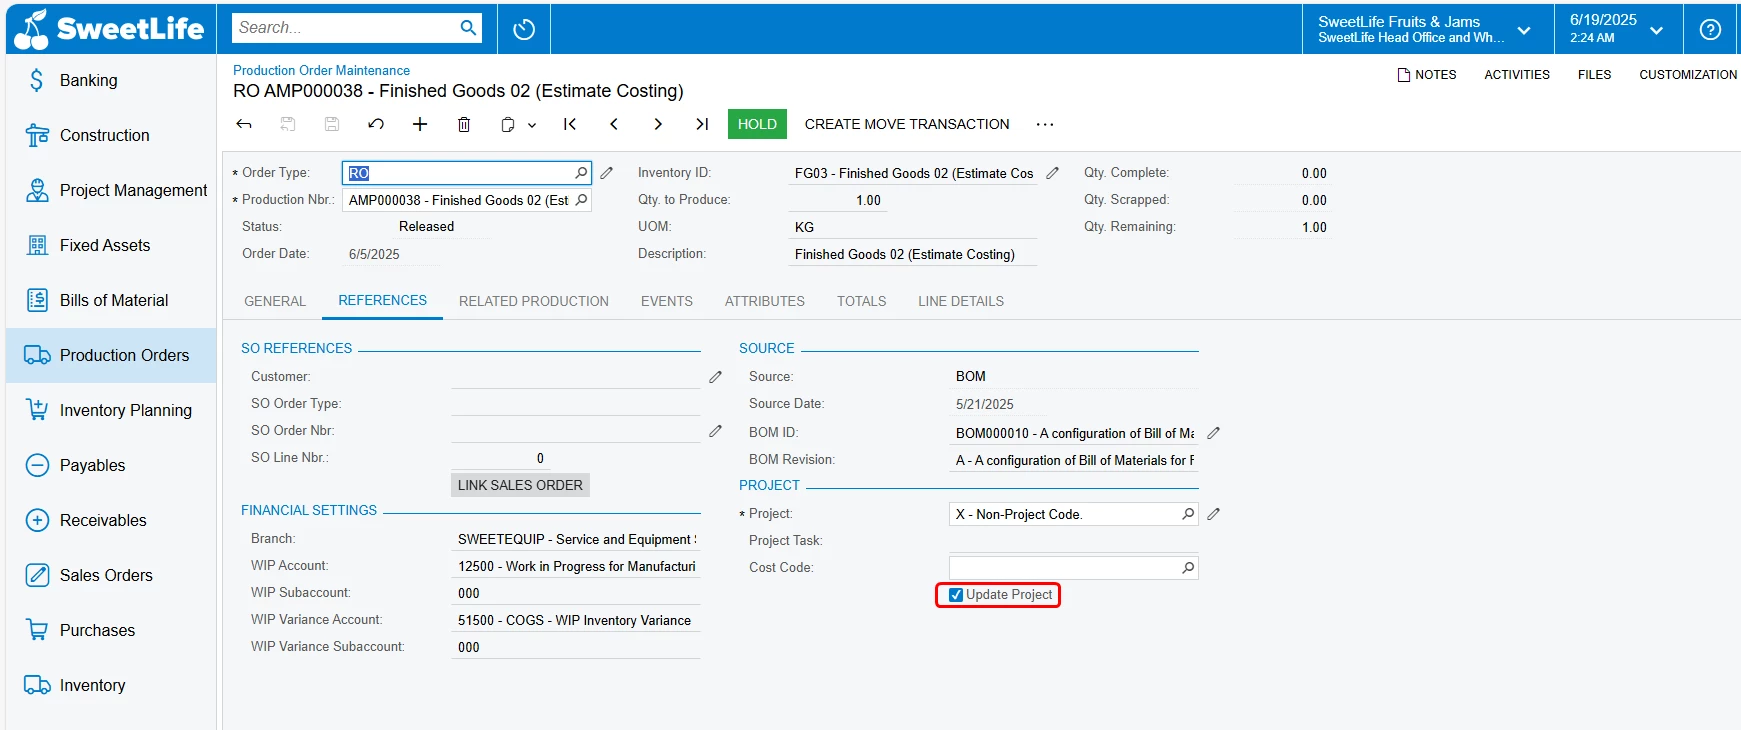
Task: Open the recent history clock icon
Action: pyautogui.click(x=524, y=29)
